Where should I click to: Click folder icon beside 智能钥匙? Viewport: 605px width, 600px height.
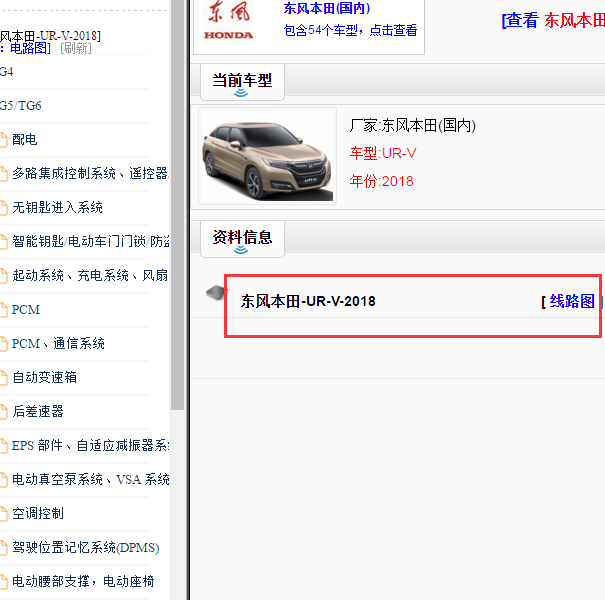3,242
